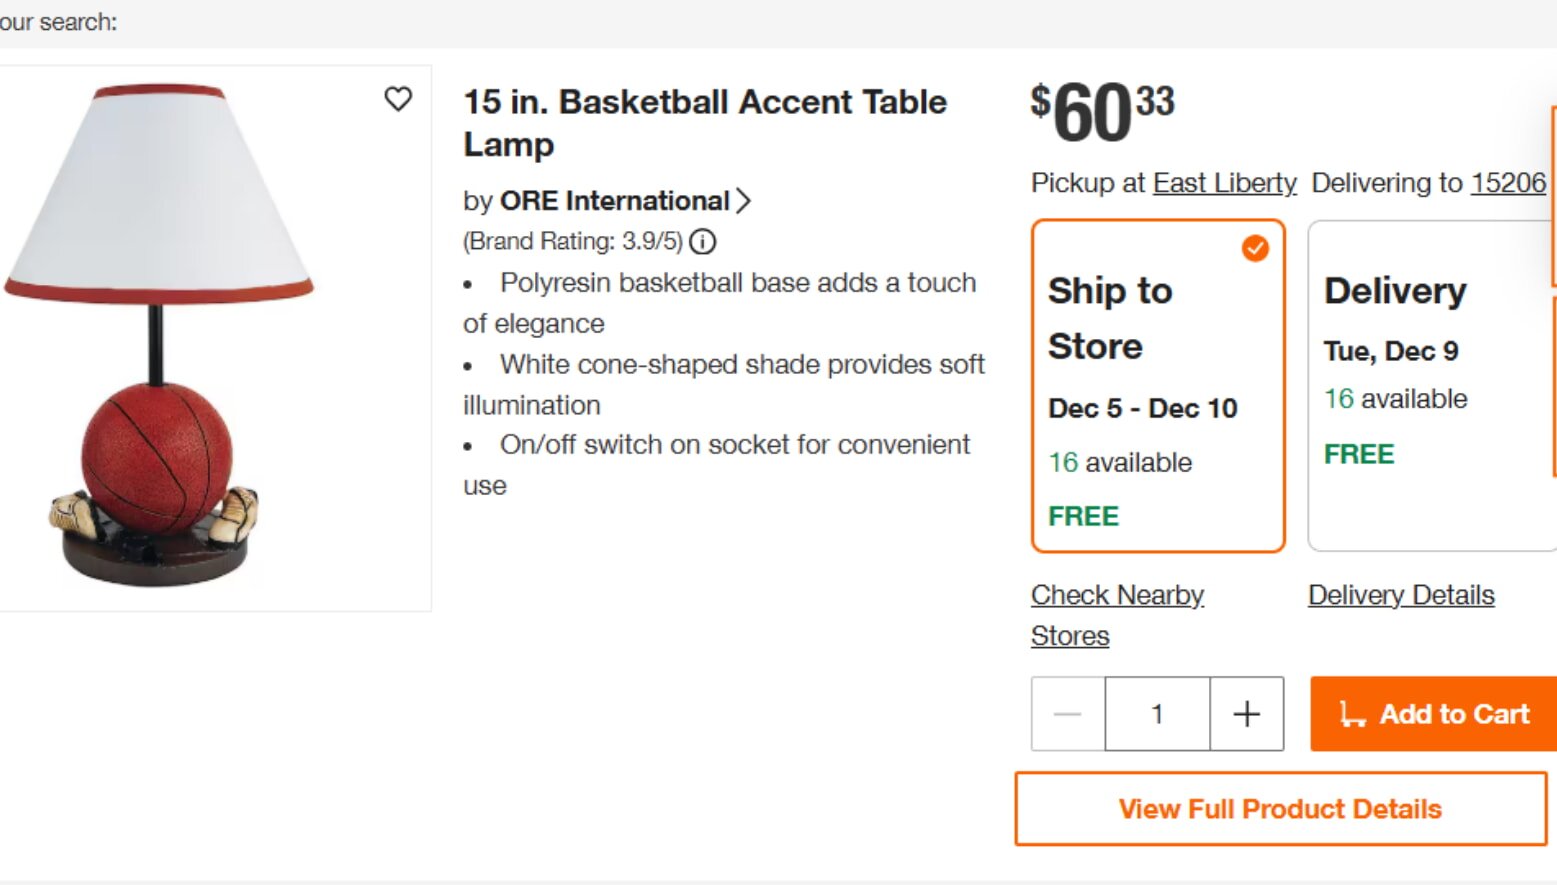This screenshot has height=885, width=1557.
Task: Click the quantity value field showing 1
Action: (1157, 714)
